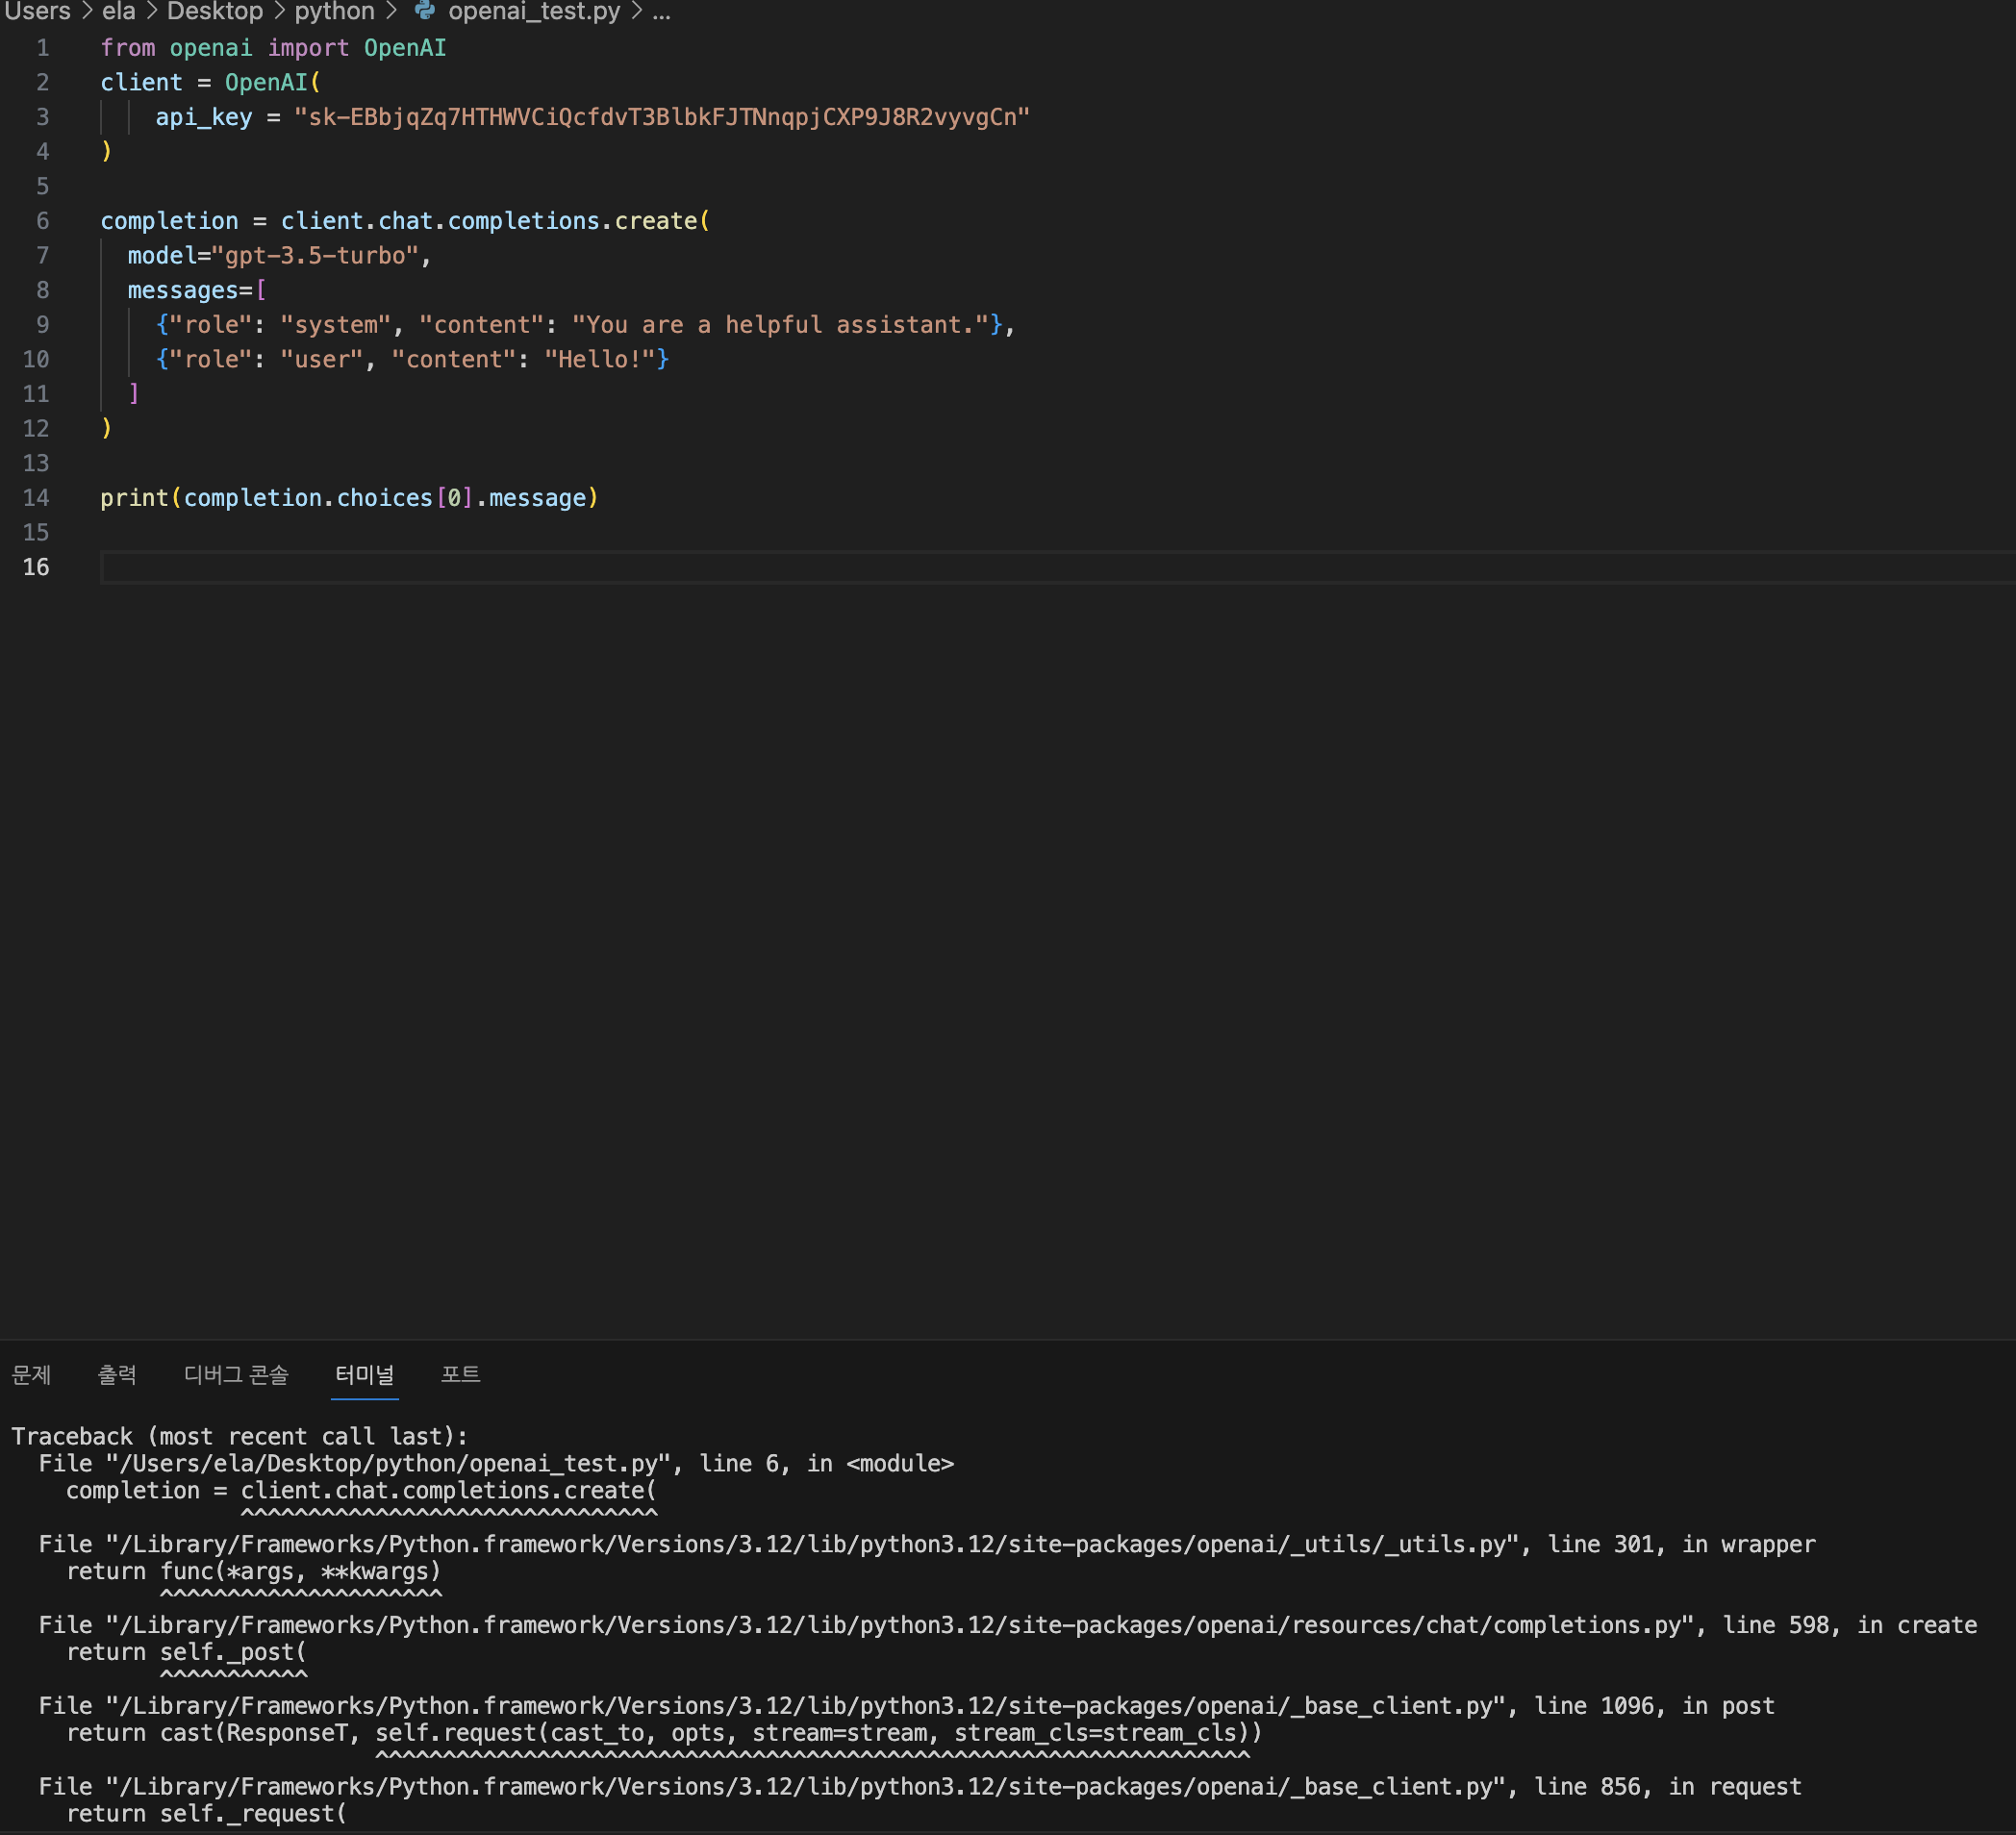Click the "Hello!" content string
The height and width of the screenshot is (1835, 2016).
600,360
